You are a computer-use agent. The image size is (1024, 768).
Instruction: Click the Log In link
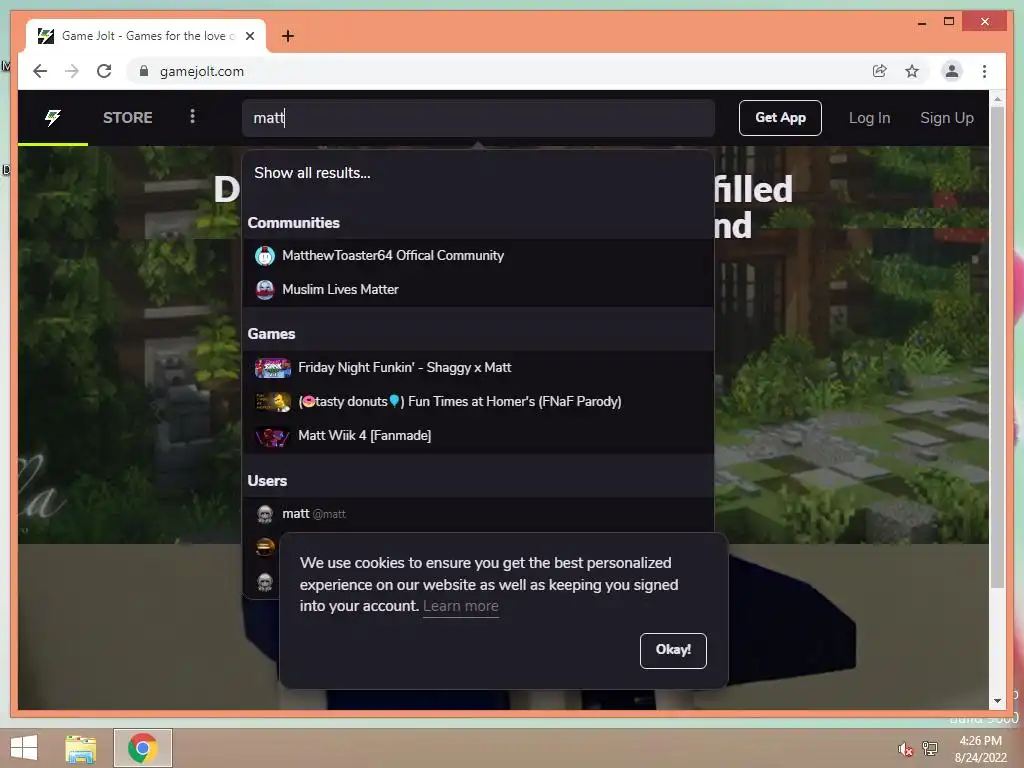(869, 118)
